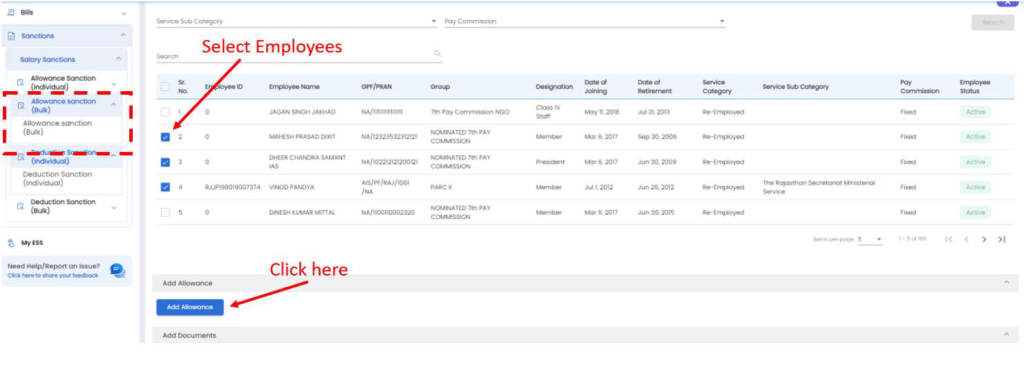
Task: Expand the Bills menu chevron
Action: tap(124, 13)
